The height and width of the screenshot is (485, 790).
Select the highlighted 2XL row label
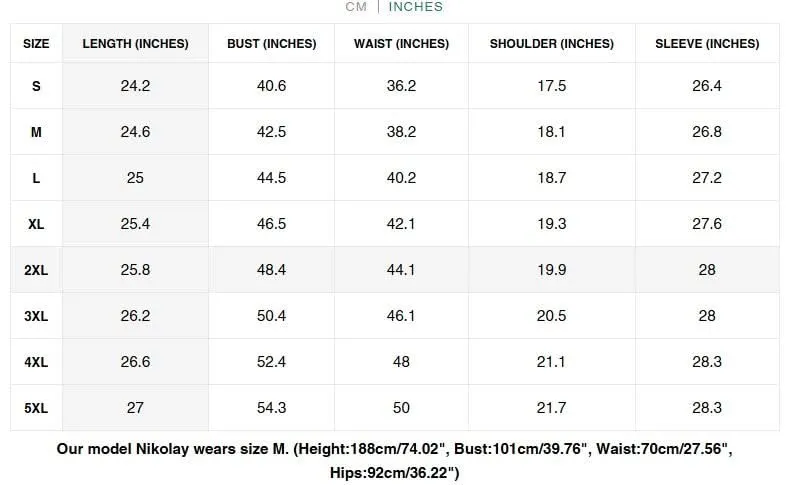[x=36, y=270]
